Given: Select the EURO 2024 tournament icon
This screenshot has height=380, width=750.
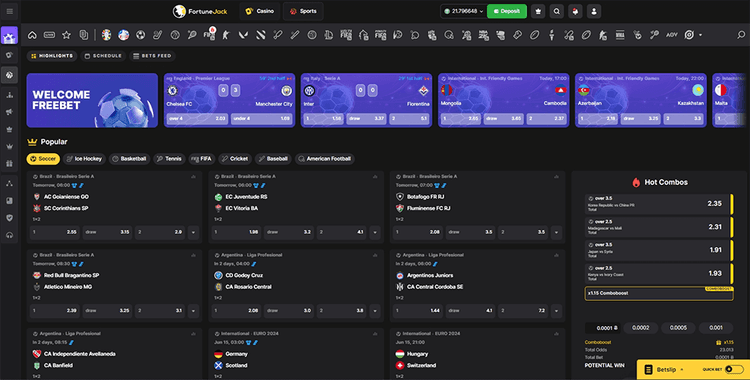Looking at the screenshot, I should pos(107,35).
